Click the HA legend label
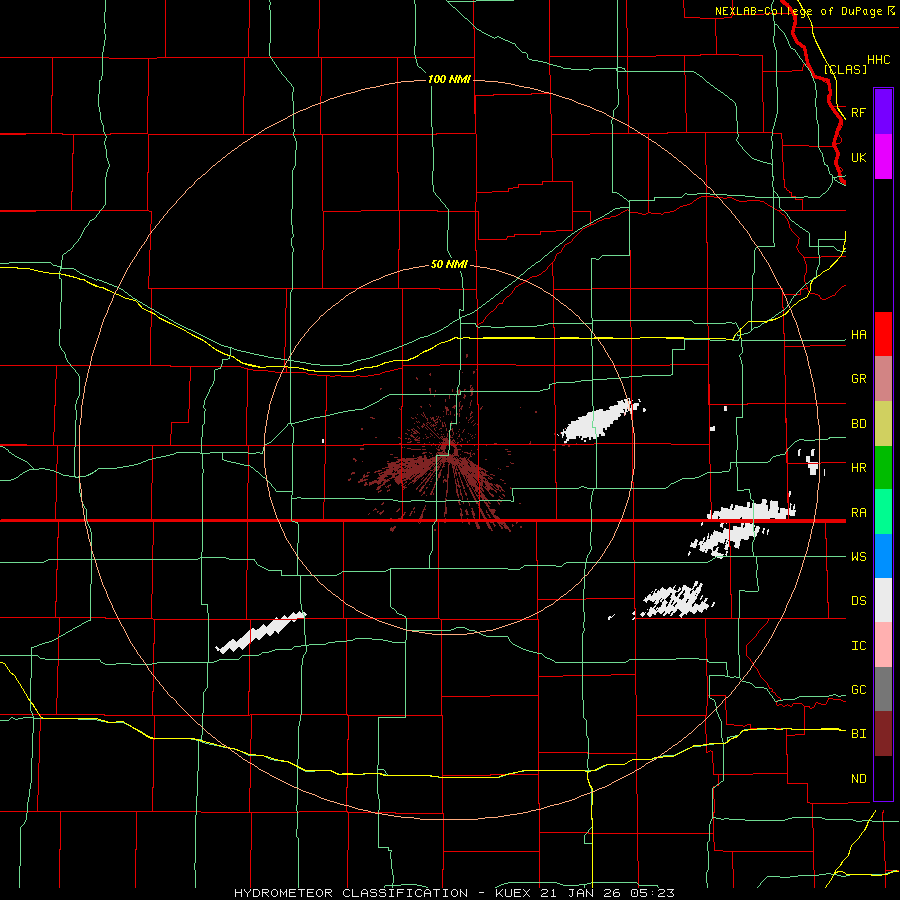The width and height of the screenshot is (900, 900). [859, 335]
